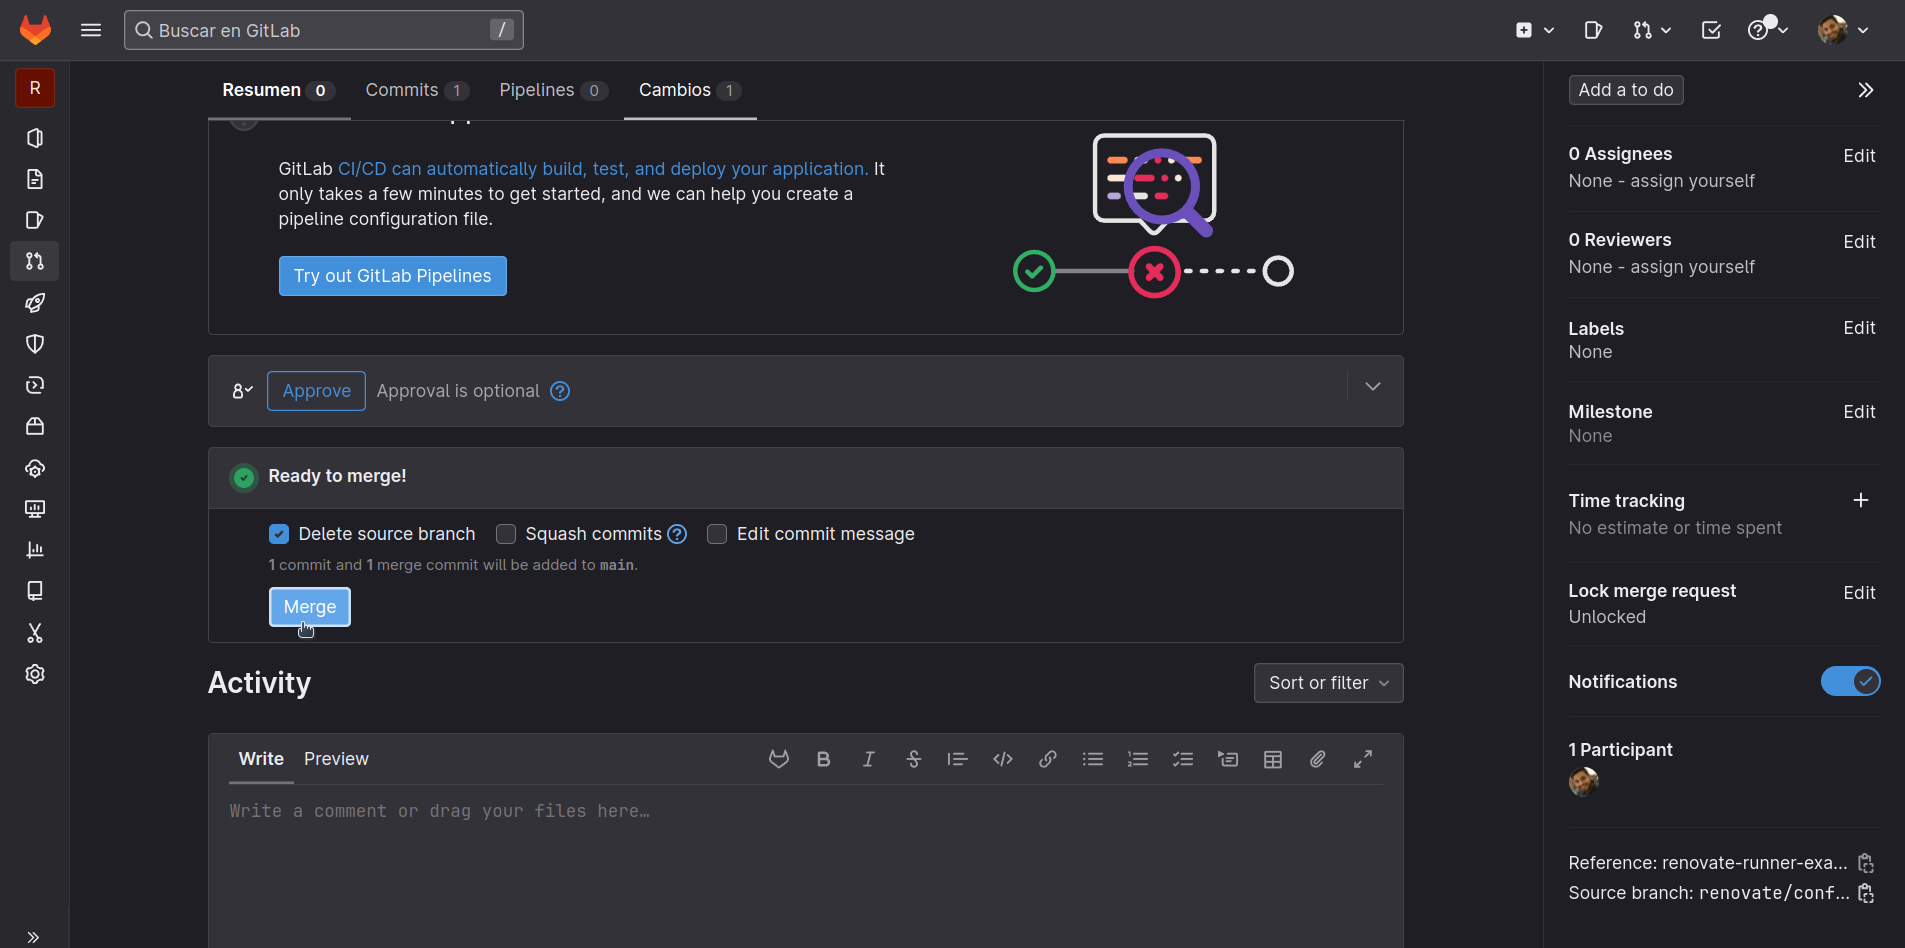This screenshot has width=1905, height=948.
Task: Open the Squash commits help icon
Action: [x=677, y=534]
